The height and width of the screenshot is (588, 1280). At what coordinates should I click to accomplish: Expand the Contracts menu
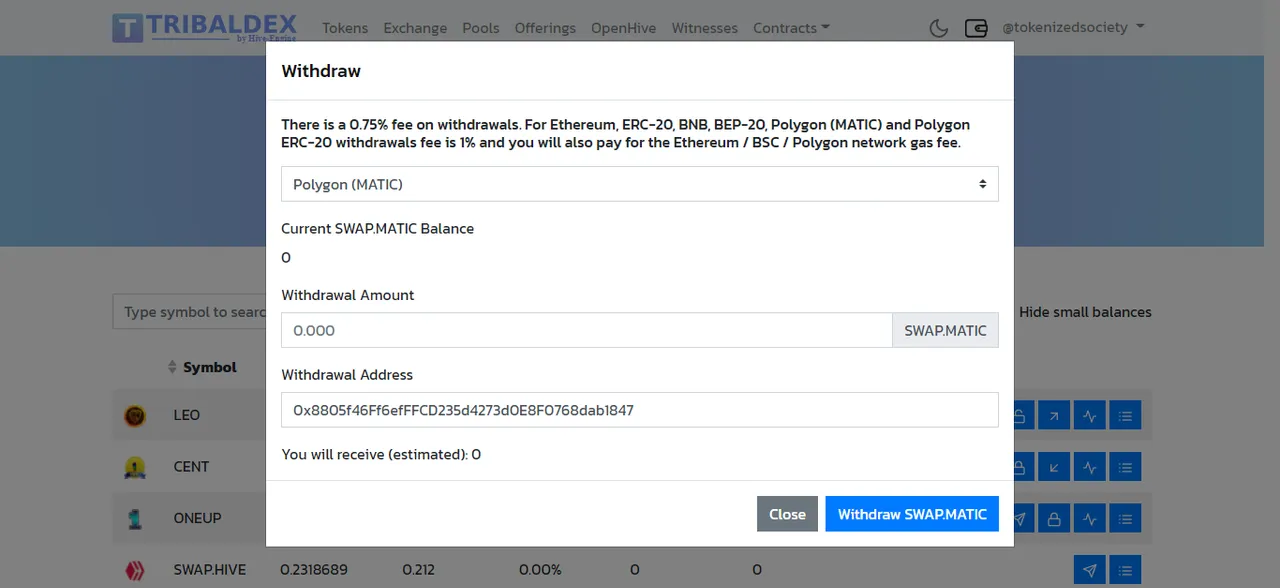coord(791,28)
